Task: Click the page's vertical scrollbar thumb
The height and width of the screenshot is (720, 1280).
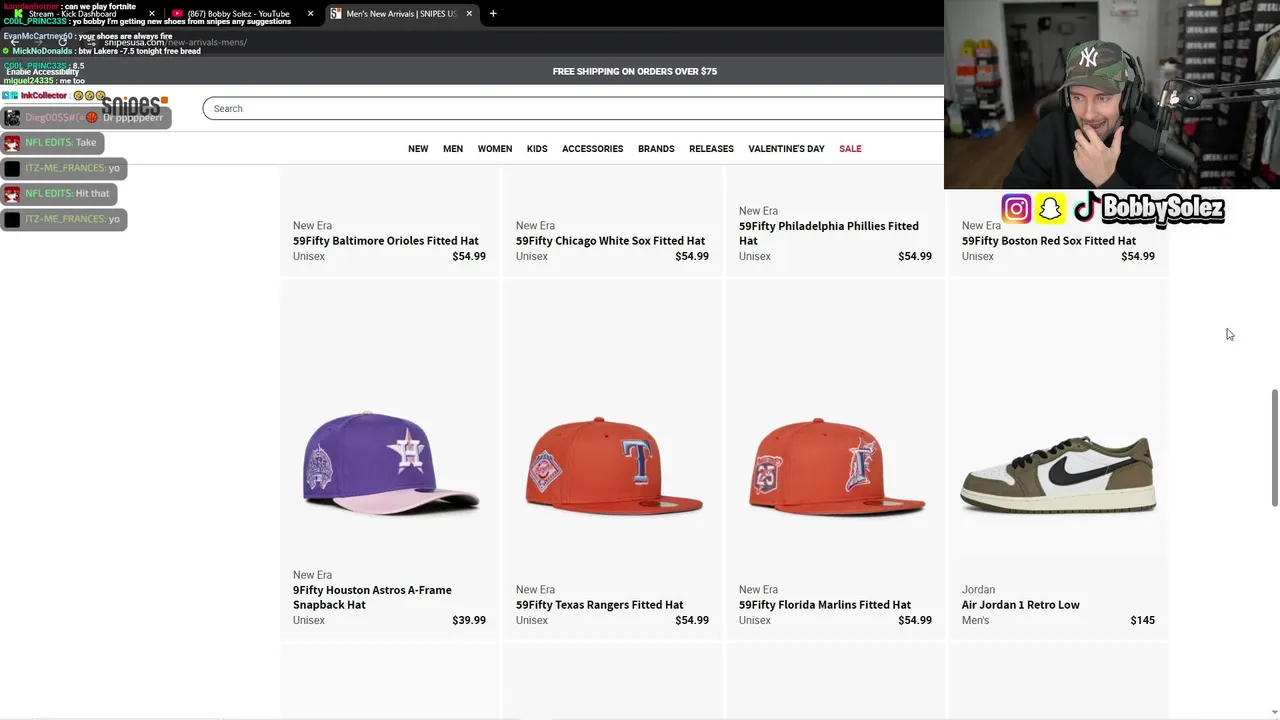Action: coord(1274,448)
